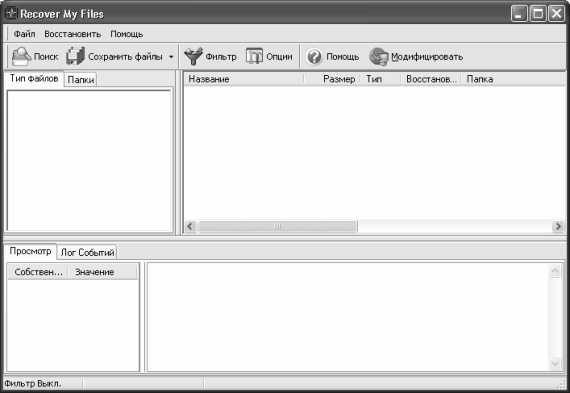Switch to the Просмотр tab
570x393 pixels.
(x=30, y=252)
